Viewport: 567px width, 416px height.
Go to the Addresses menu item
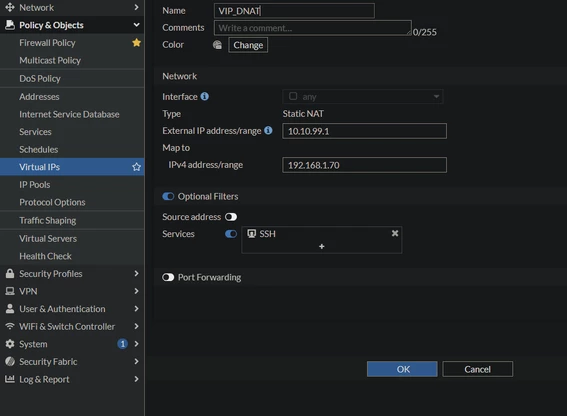pos(72,97)
